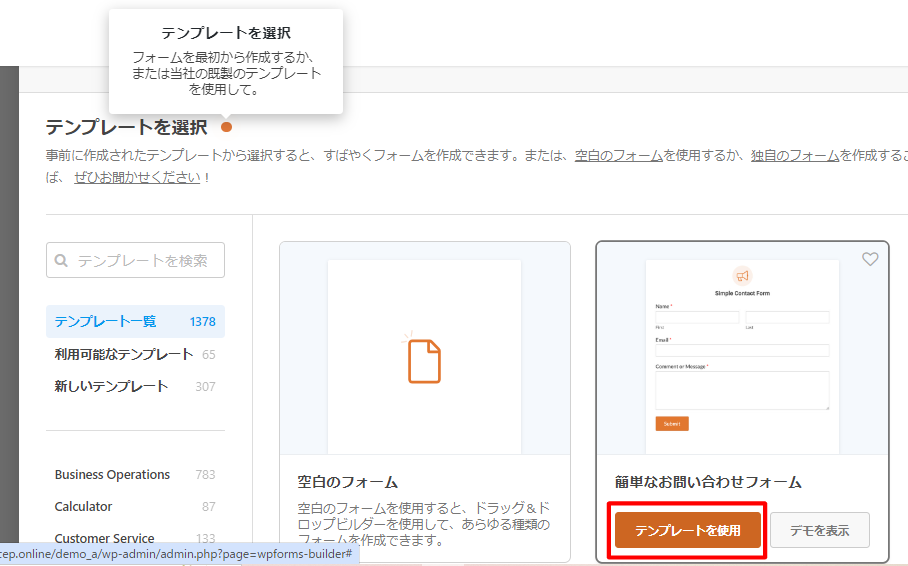This screenshot has width=908, height=566.
Task: Filter by Business Operations category
Action: (x=112, y=474)
